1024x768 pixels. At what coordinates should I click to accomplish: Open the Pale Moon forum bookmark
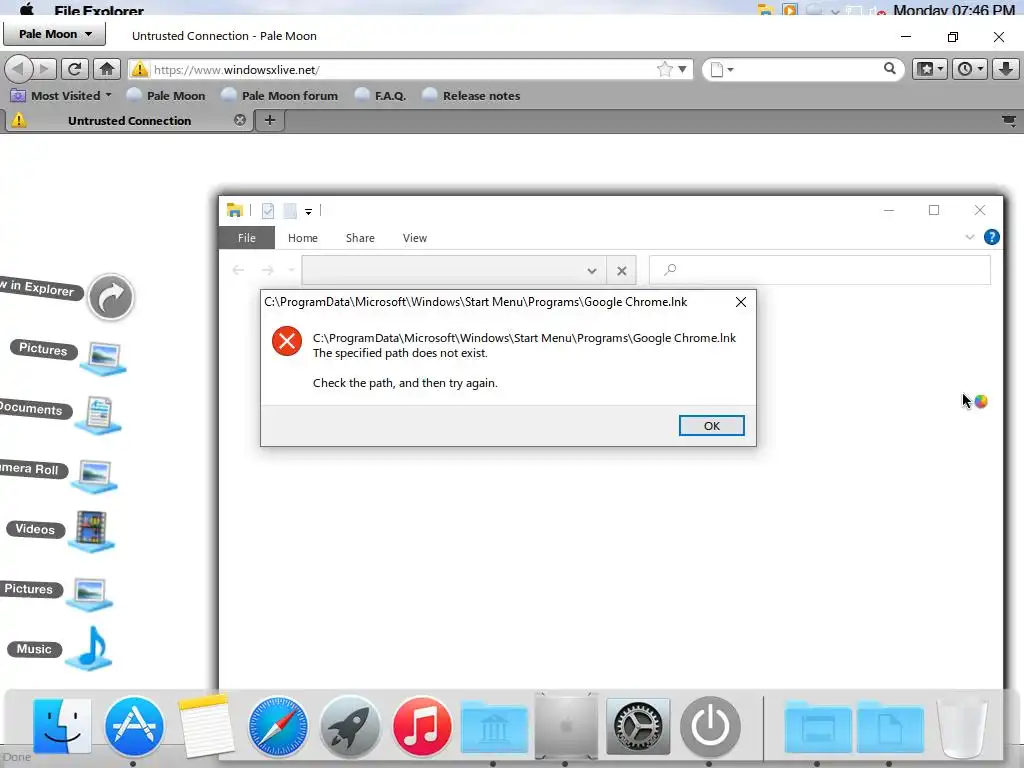280,95
